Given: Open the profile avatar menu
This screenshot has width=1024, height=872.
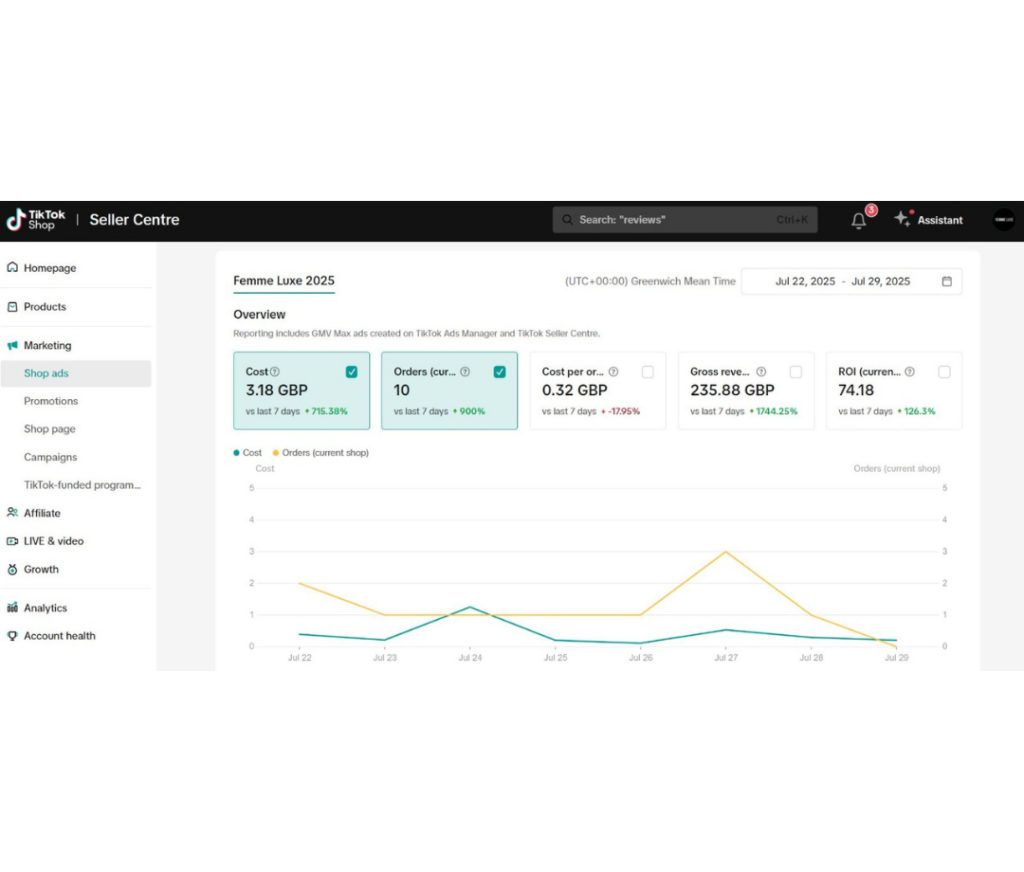Looking at the screenshot, I should [1004, 220].
